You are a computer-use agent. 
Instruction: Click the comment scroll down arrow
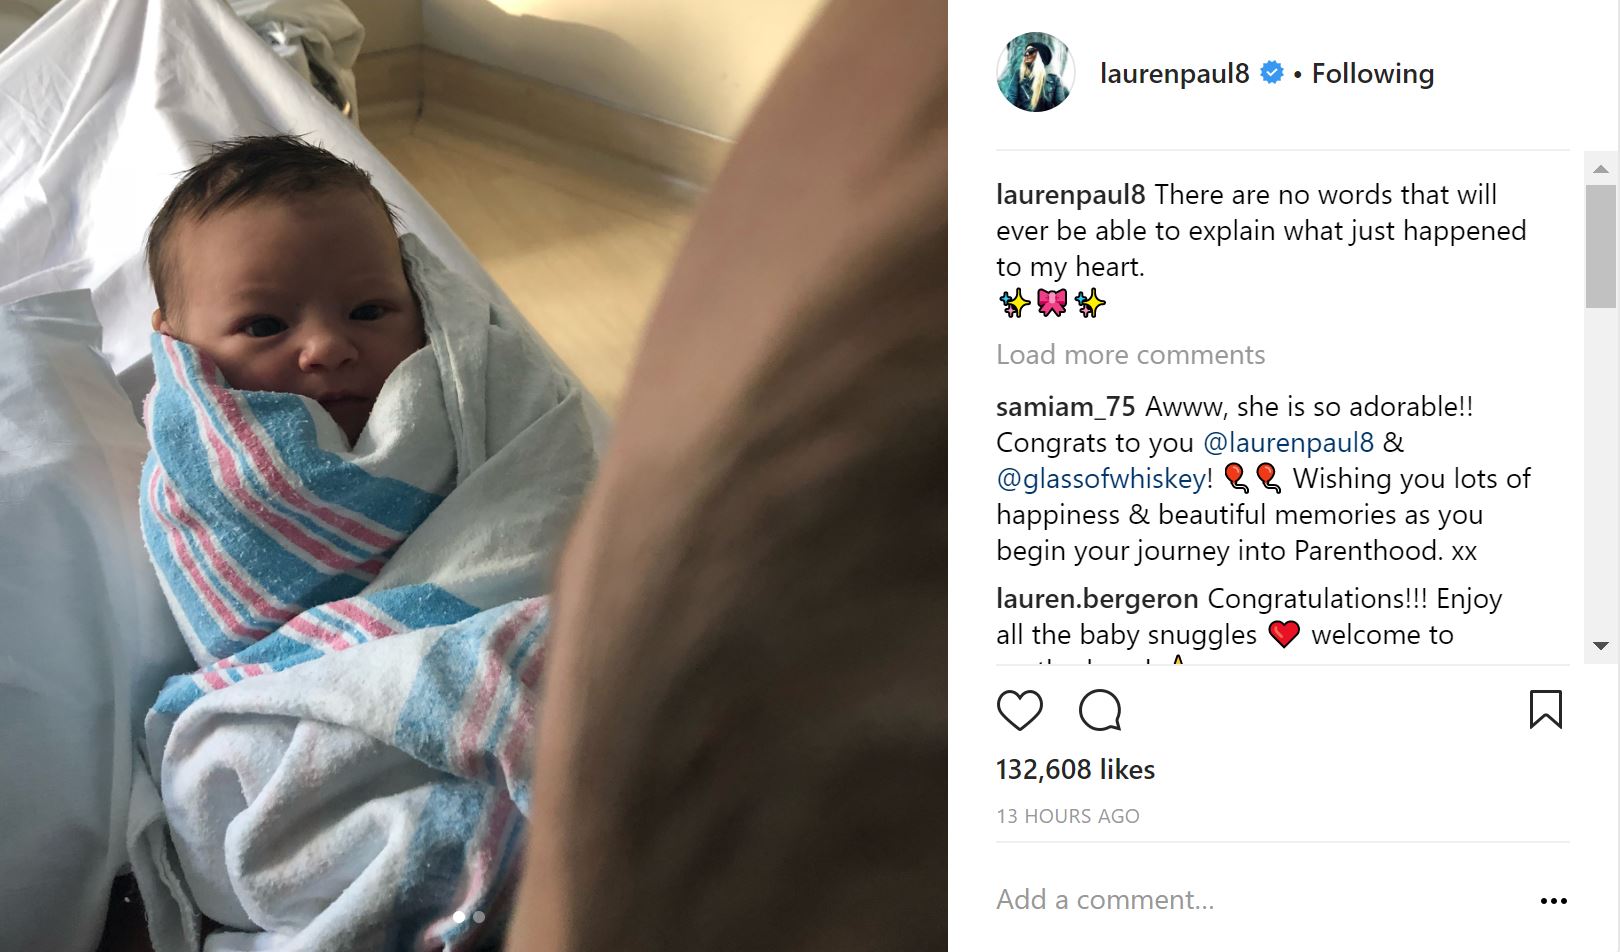[1600, 646]
